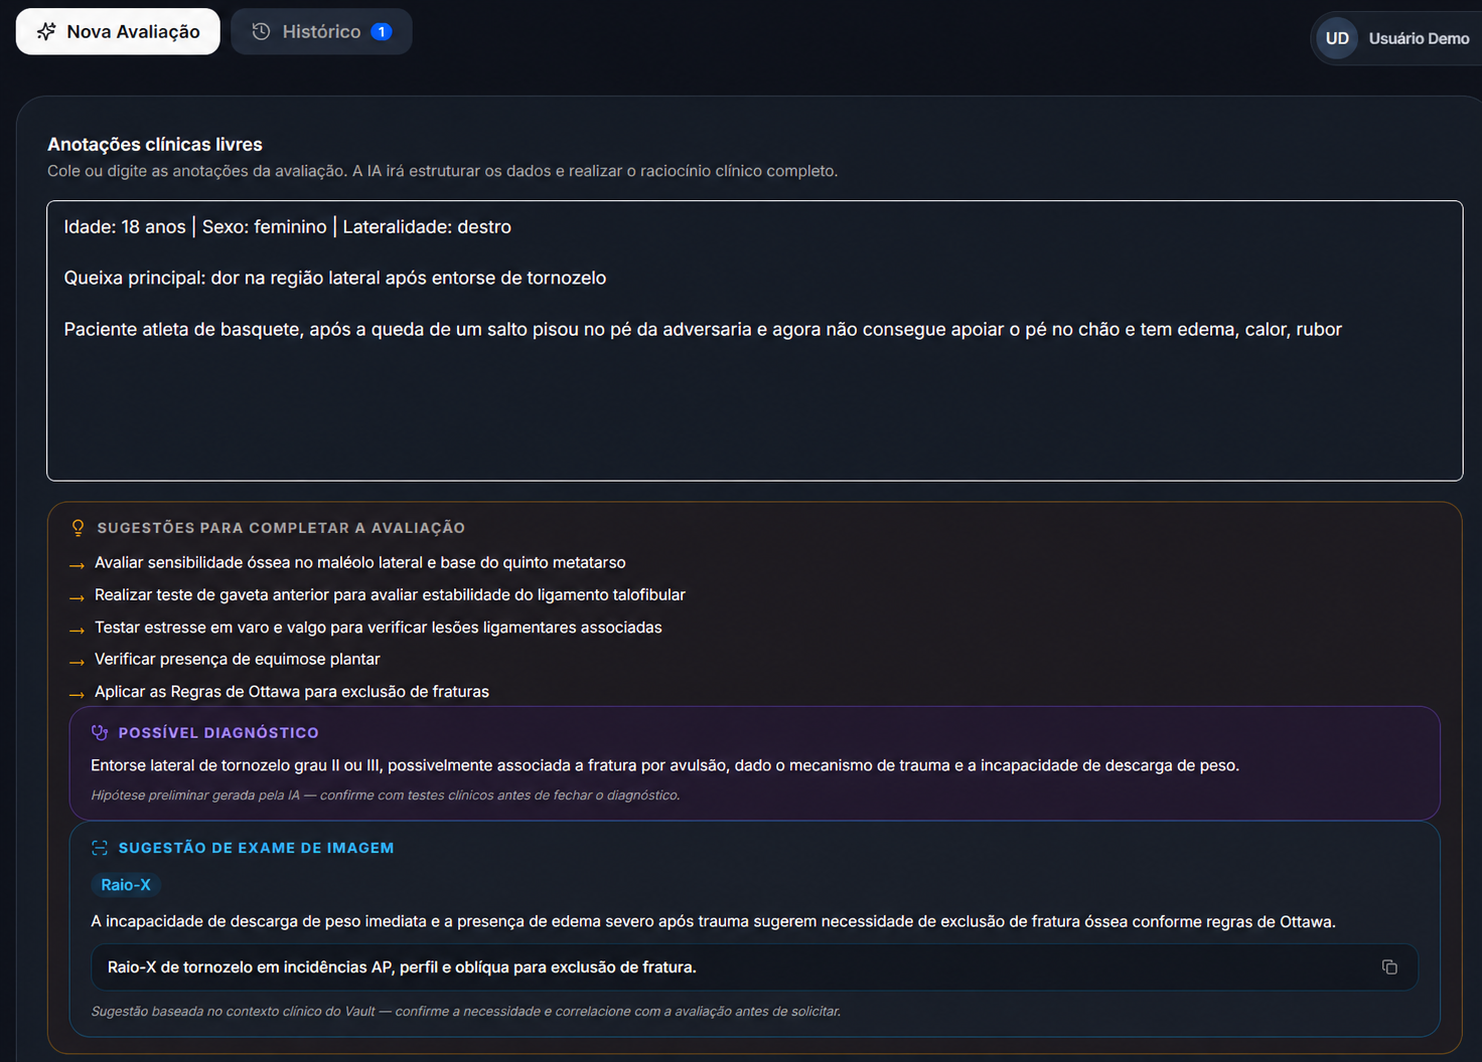
Task: Click the blue badge showing 1 on Histórico
Action: point(381,32)
